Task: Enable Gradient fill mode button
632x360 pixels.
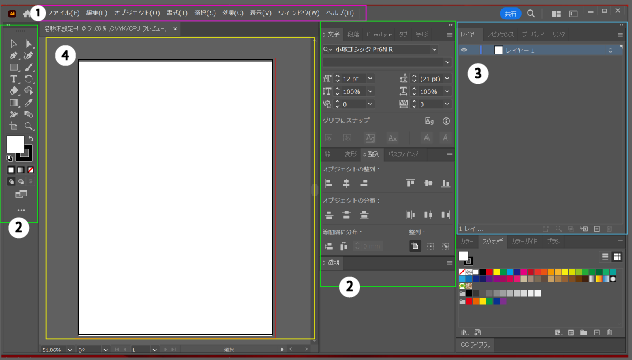Action: pyautogui.click(x=21, y=170)
